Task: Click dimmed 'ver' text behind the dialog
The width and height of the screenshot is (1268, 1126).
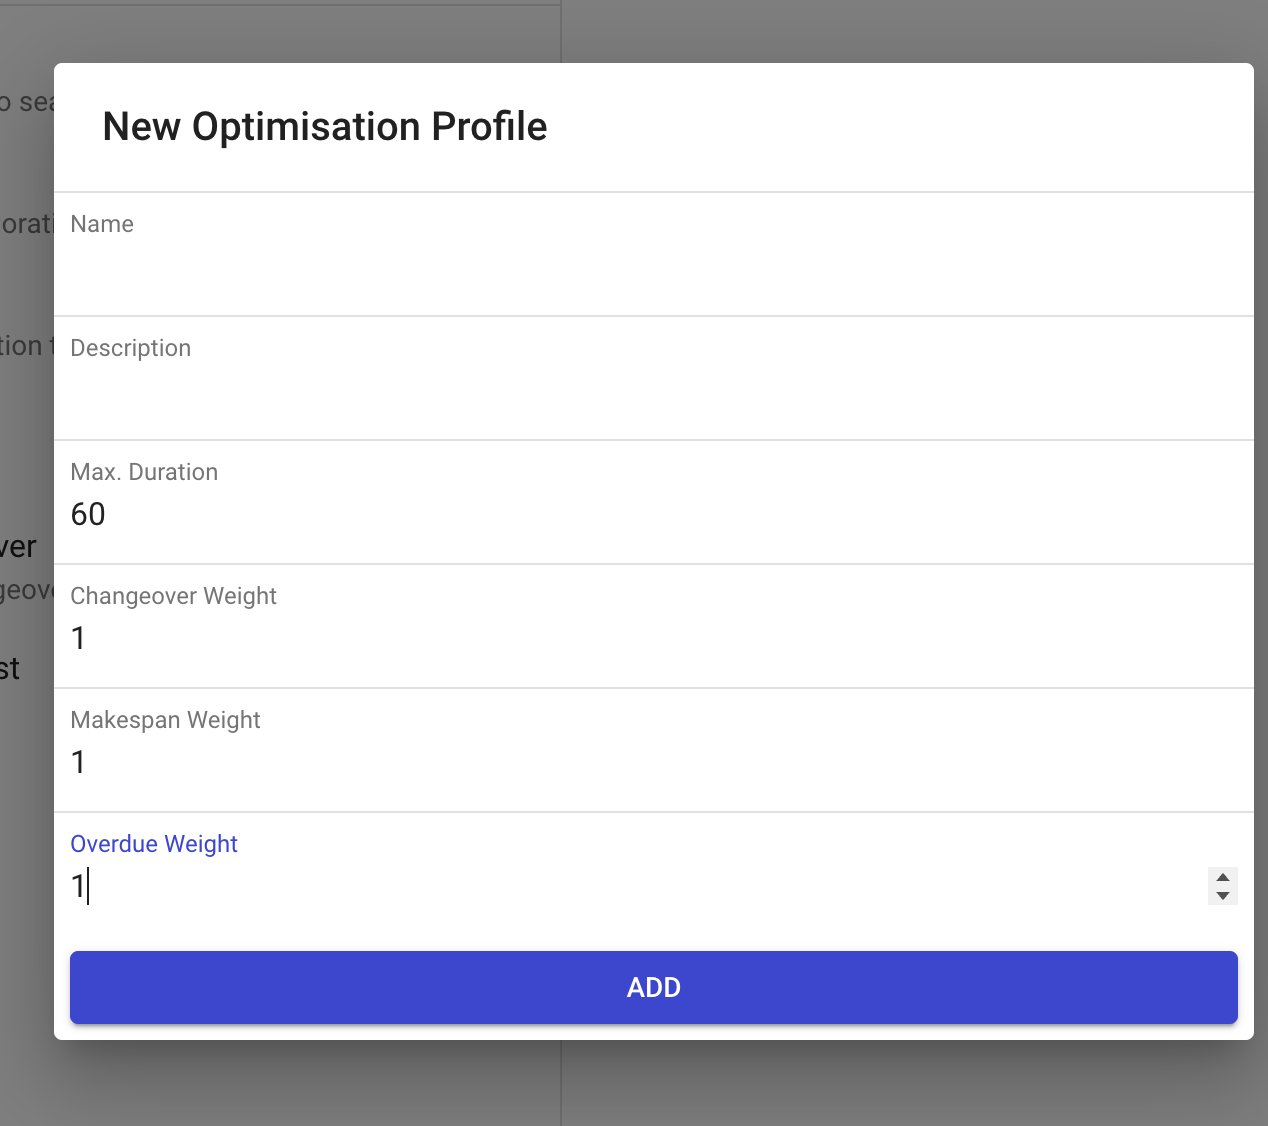Action: pyautogui.click(x=20, y=547)
